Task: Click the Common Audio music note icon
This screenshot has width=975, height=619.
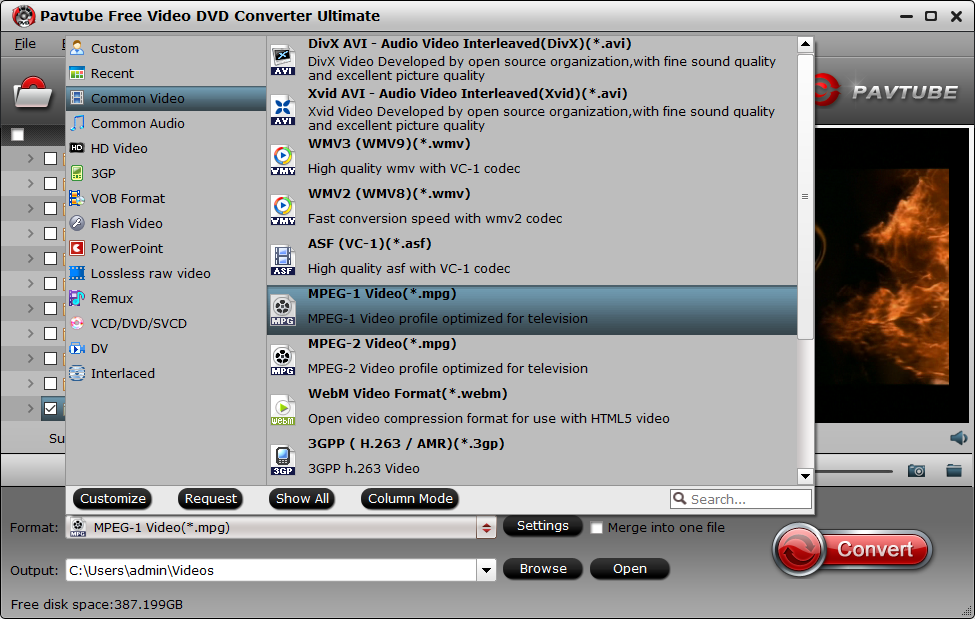Action: tap(77, 123)
